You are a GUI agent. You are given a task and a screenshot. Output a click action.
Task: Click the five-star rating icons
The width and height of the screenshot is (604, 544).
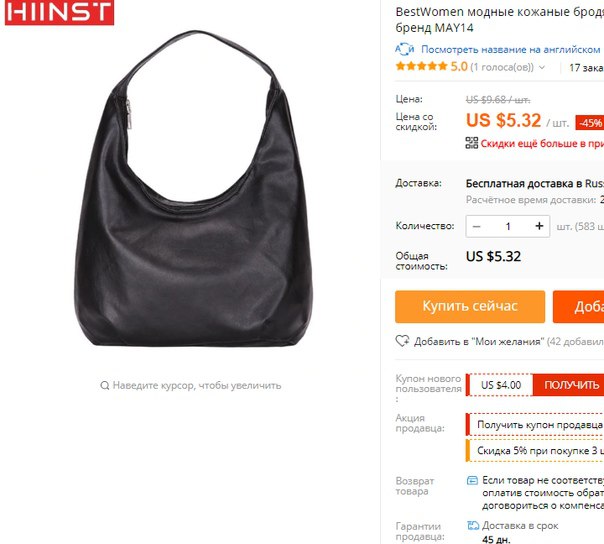point(421,66)
